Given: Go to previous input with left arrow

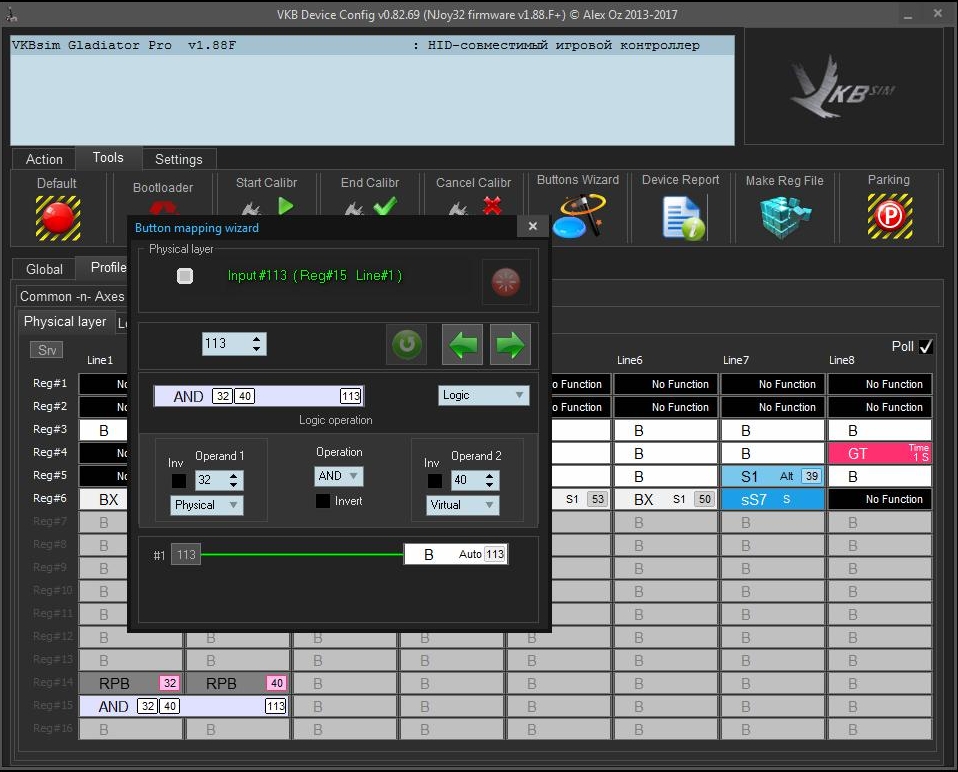Looking at the screenshot, I should click(463, 344).
